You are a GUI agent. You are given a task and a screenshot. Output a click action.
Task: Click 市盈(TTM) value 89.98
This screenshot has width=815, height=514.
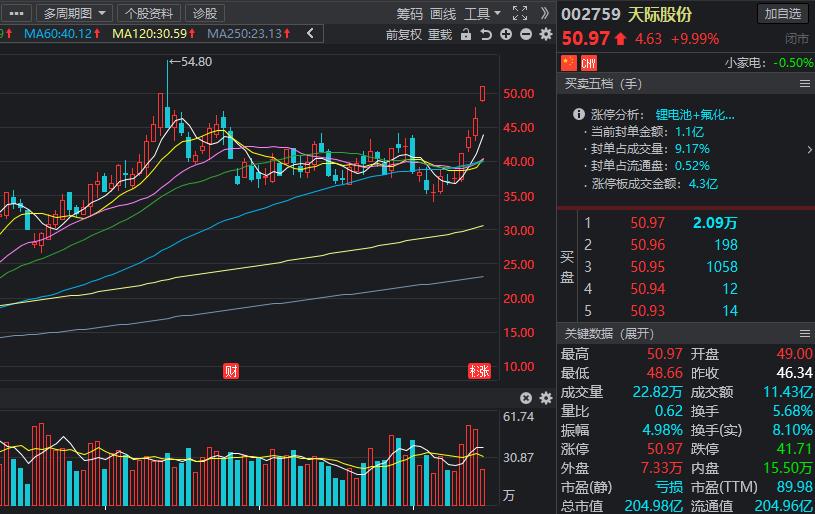tap(795, 487)
